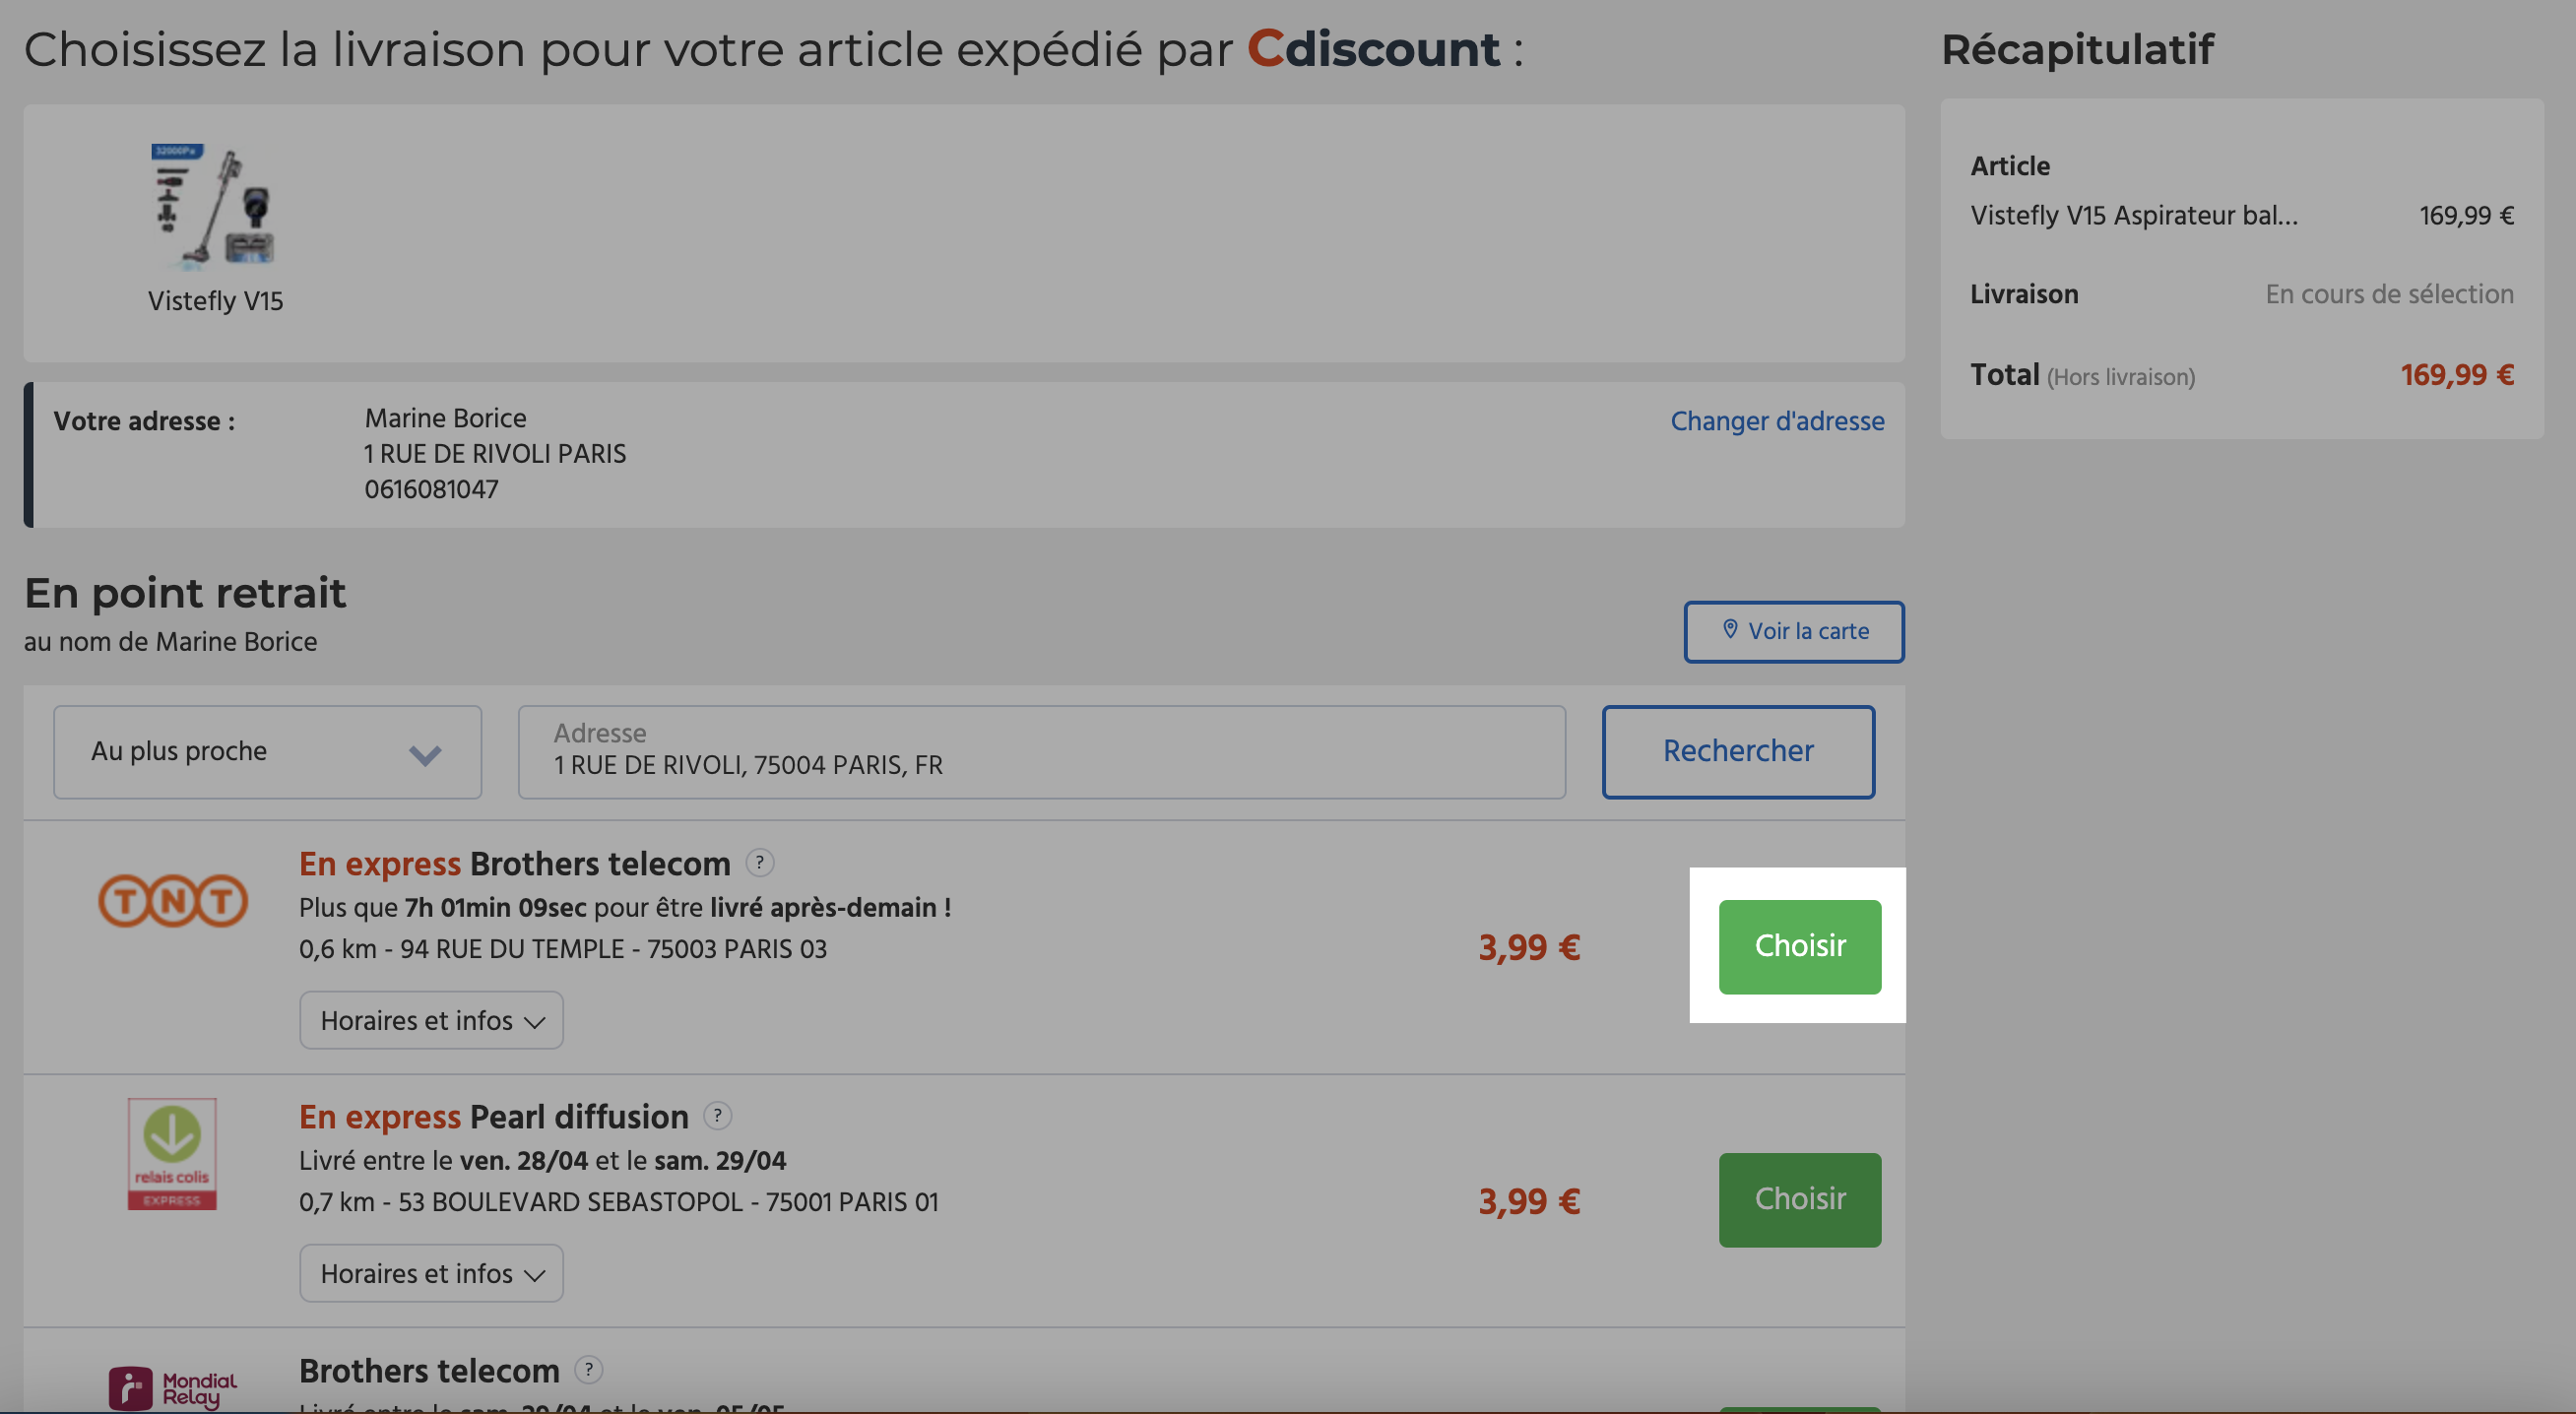Expand 'Horaires et infos' for Pearl diffusion
Screen dimensions: 2576x1414
(x=431, y=1273)
